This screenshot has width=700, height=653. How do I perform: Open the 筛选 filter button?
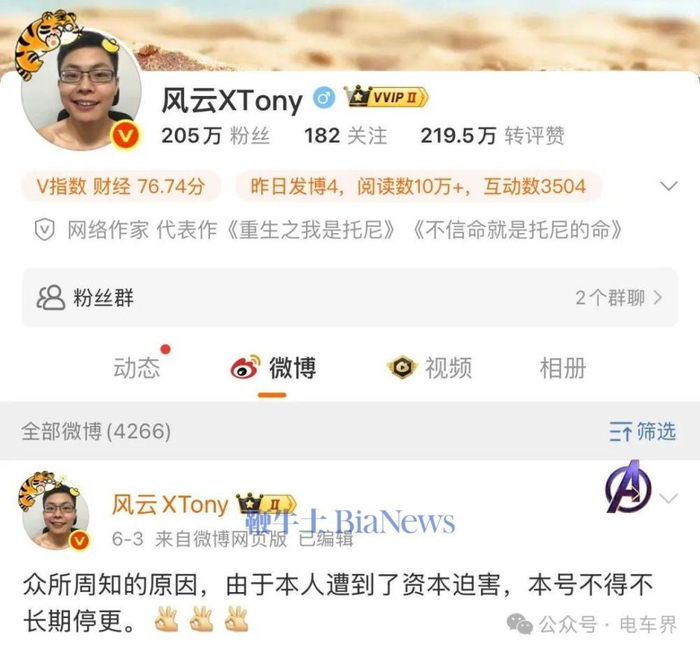click(643, 431)
